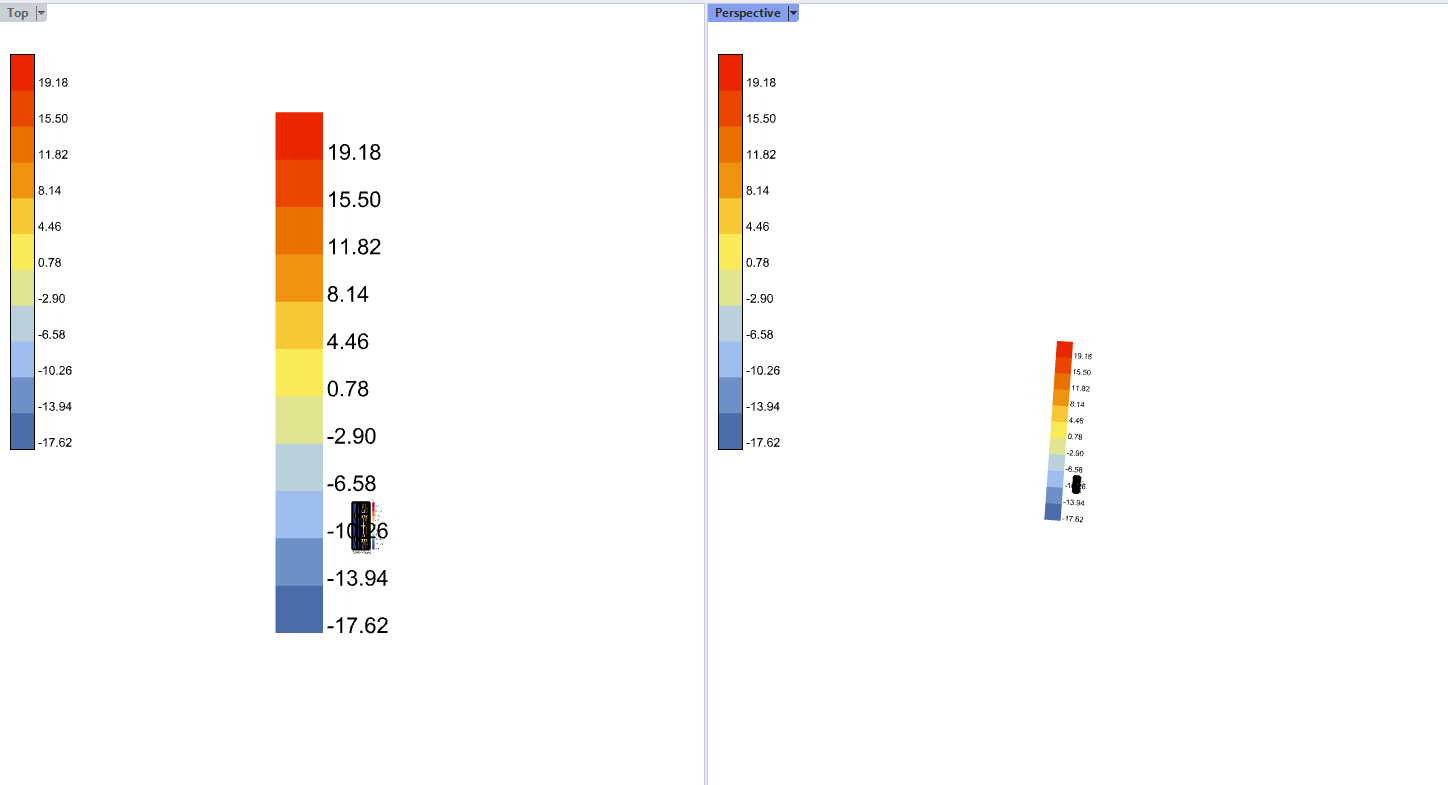Click the divider between Top and Perspective viewports
This screenshot has height=785, width=1448.
coord(706,400)
